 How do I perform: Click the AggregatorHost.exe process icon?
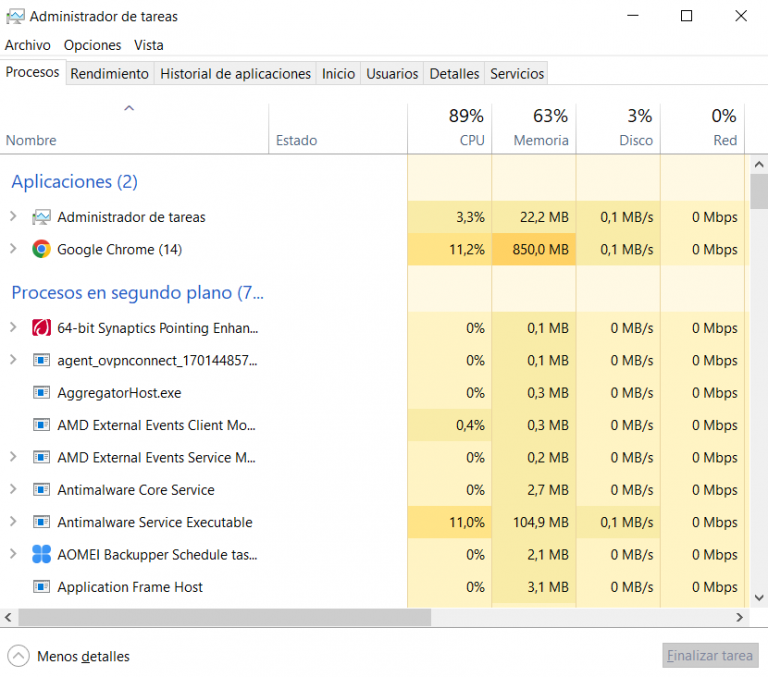pyautogui.click(x=41, y=393)
